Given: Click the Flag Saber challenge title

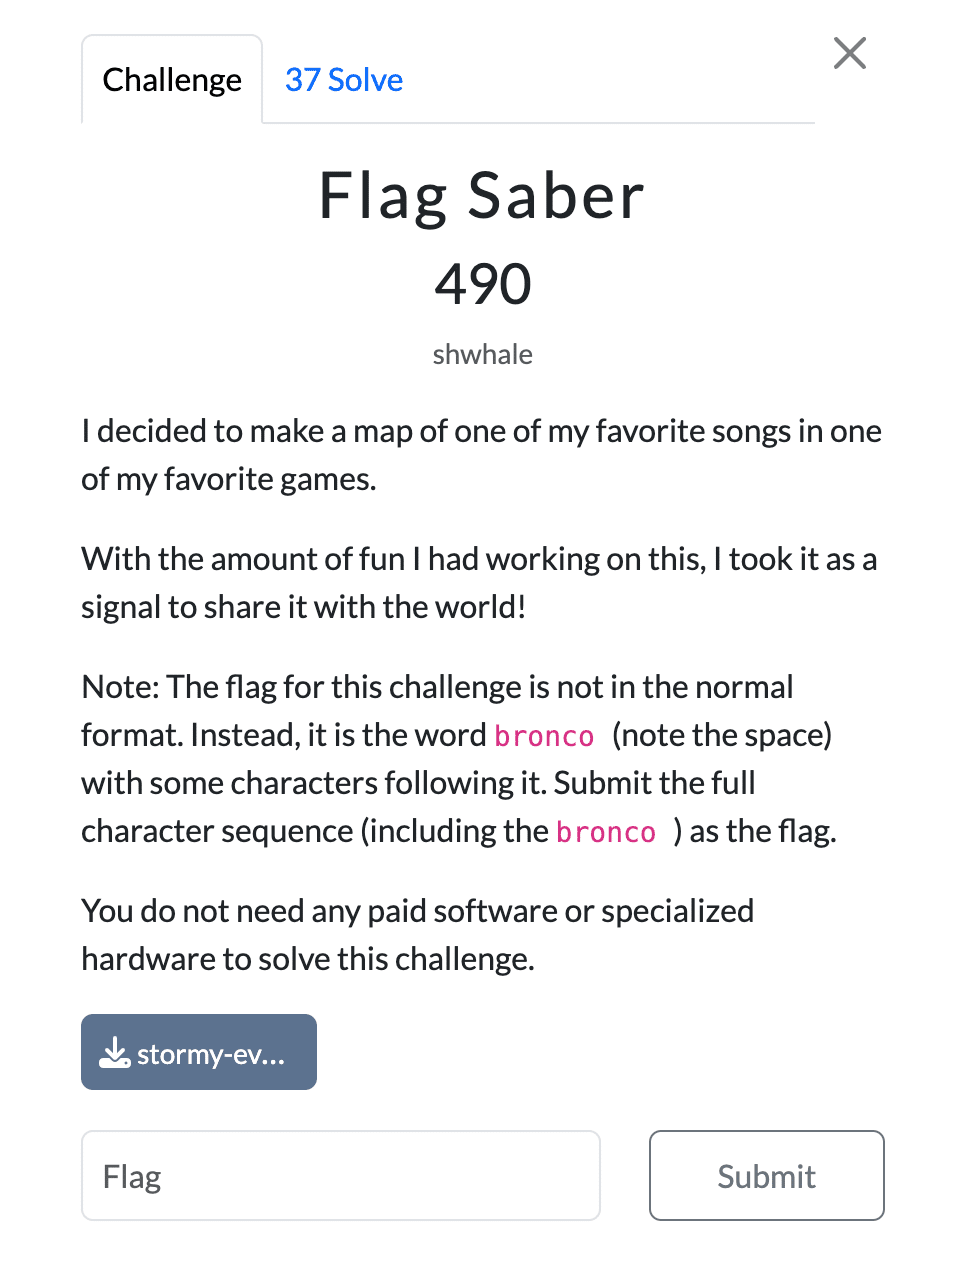Looking at the screenshot, I should tap(482, 196).
